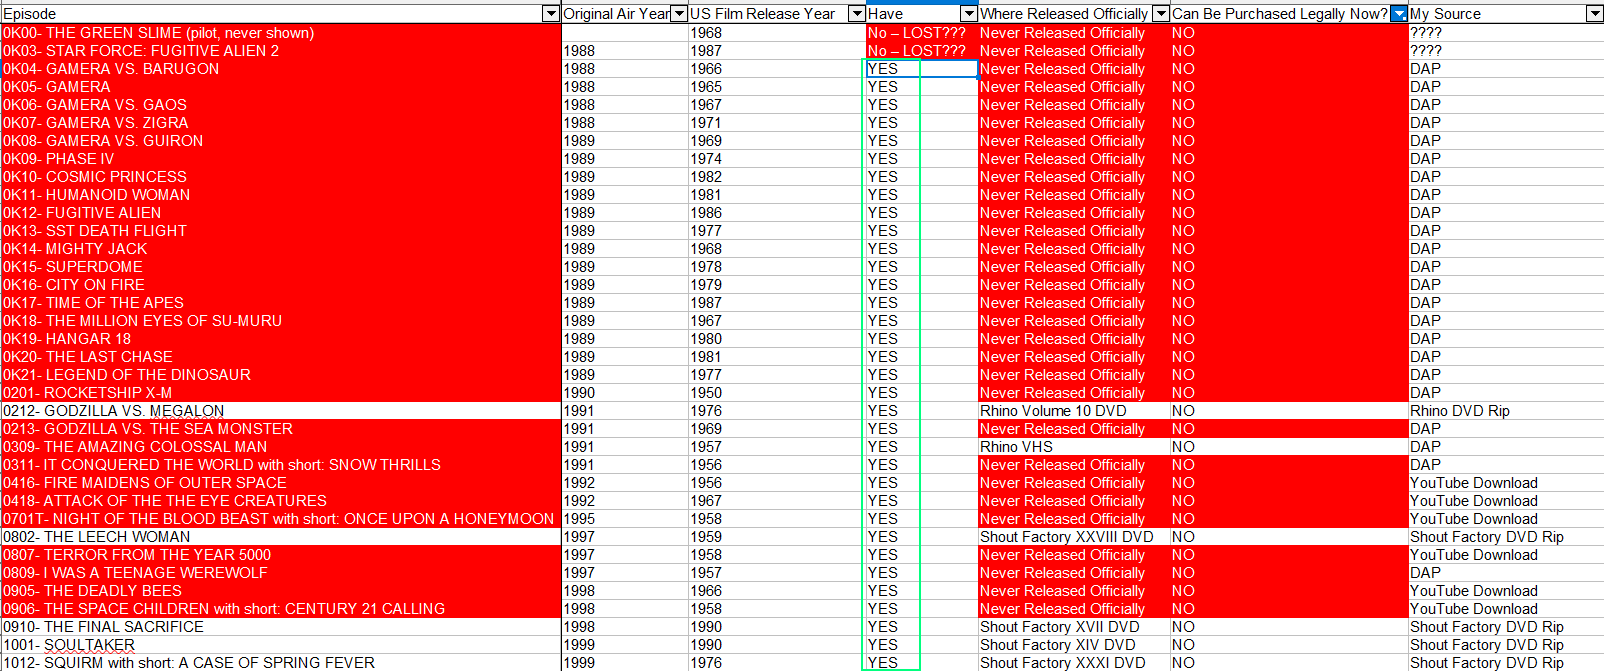Screen dimensions: 1604x671
Task: Select cell 0K06- GAMERA VS. GAOS
Action: pyautogui.click(x=281, y=105)
